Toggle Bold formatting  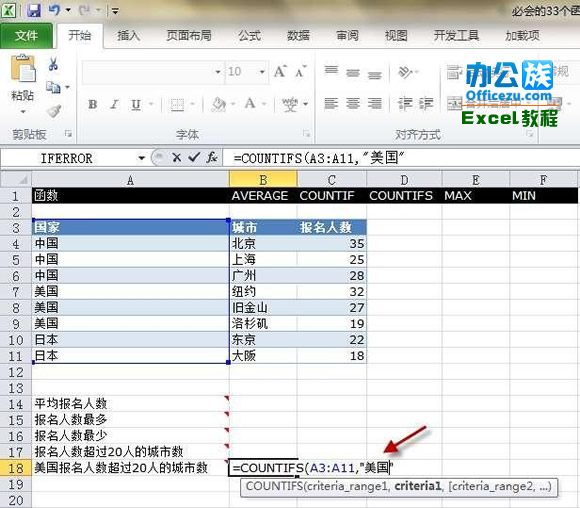[92, 105]
